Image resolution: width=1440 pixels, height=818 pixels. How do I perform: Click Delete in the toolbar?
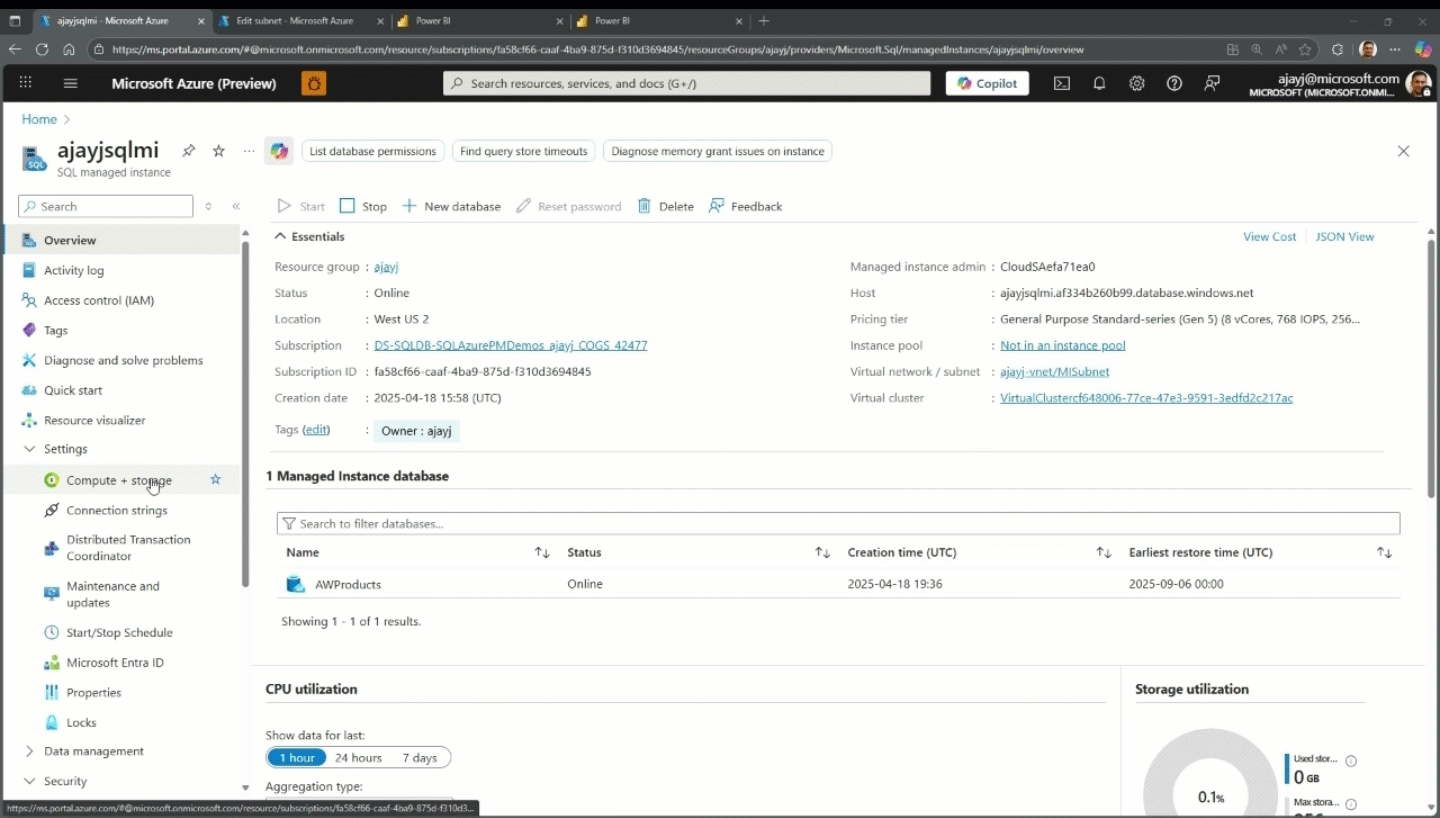tap(665, 206)
